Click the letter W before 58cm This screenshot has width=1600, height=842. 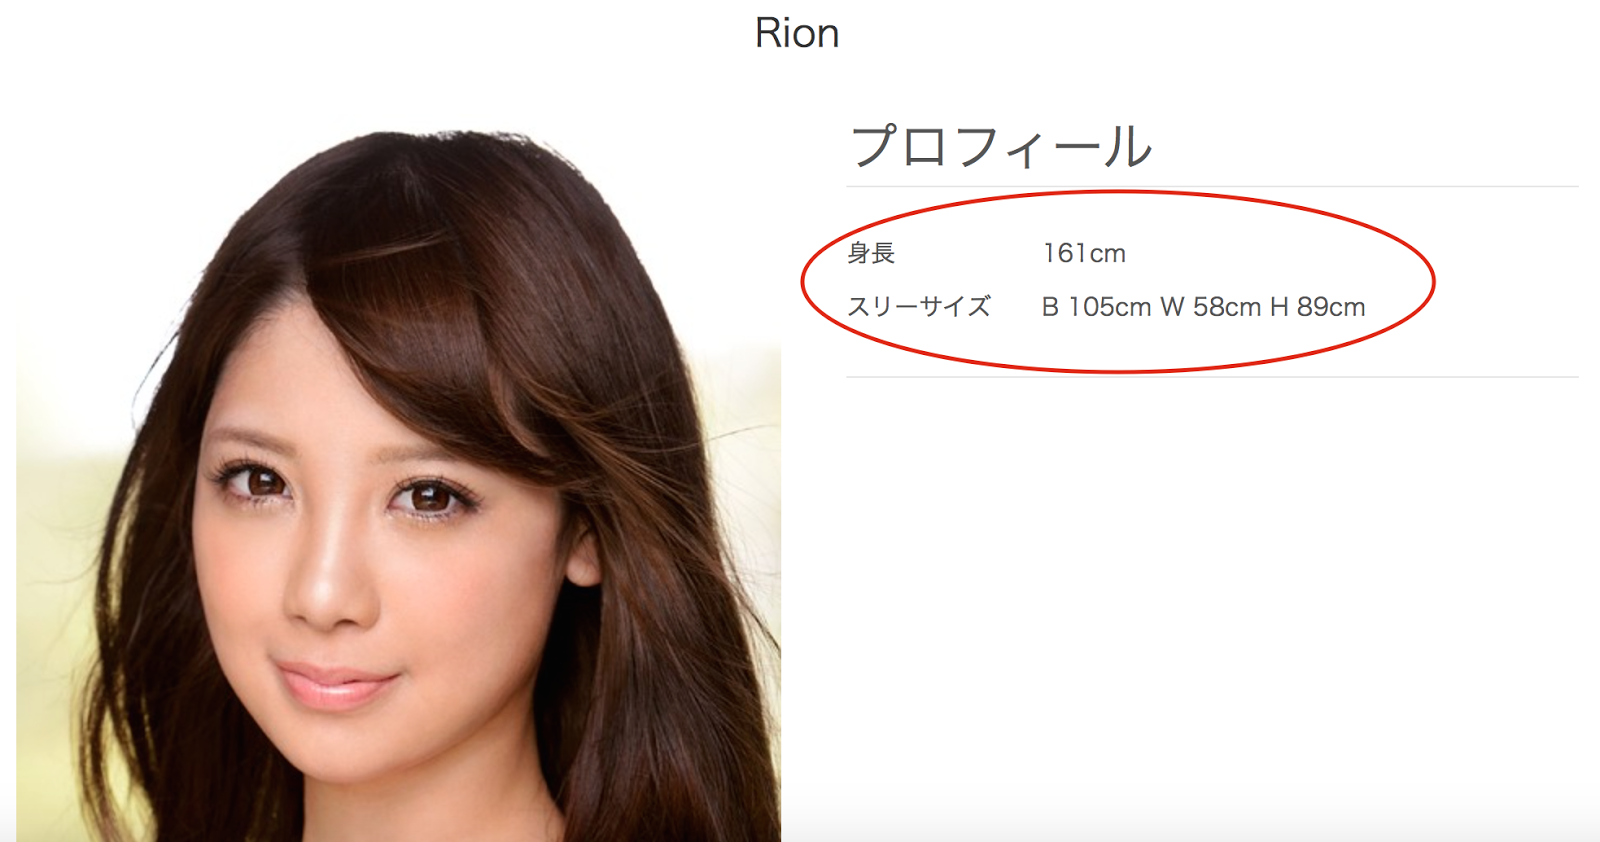(x=1172, y=307)
